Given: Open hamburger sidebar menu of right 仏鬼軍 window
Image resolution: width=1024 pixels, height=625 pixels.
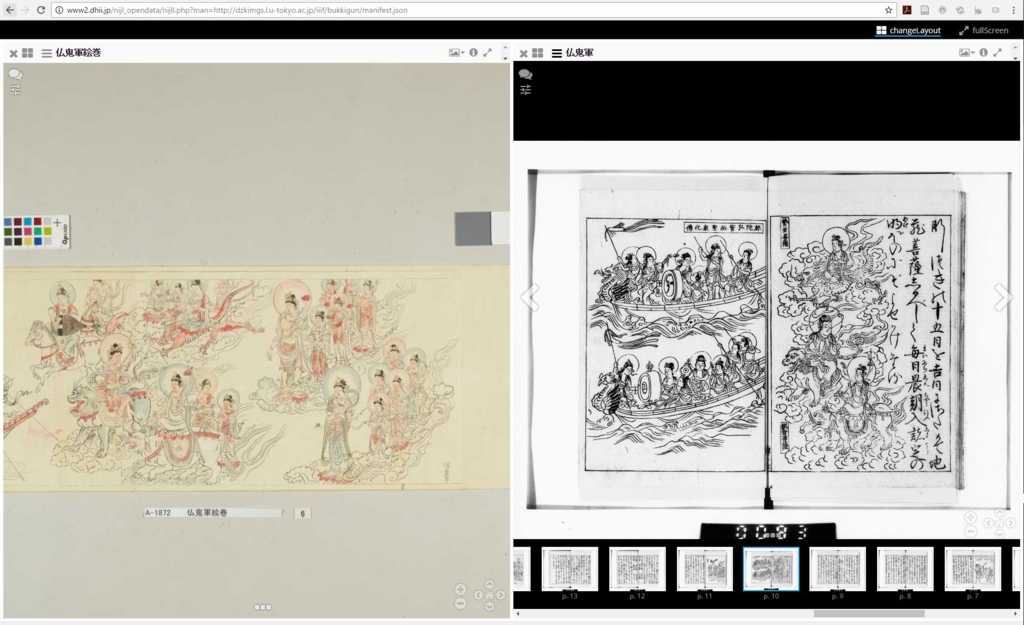Looking at the screenshot, I should pyautogui.click(x=556, y=53).
